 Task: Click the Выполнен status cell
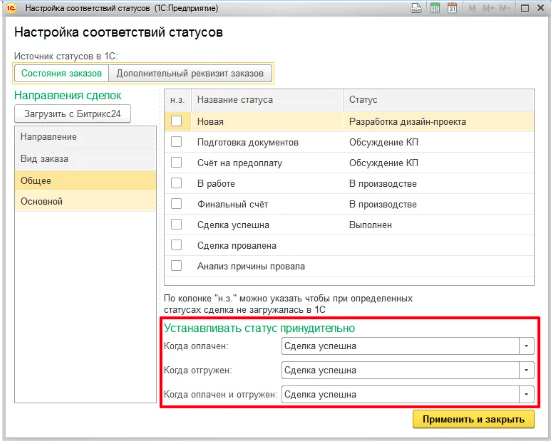click(x=439, y=225)
